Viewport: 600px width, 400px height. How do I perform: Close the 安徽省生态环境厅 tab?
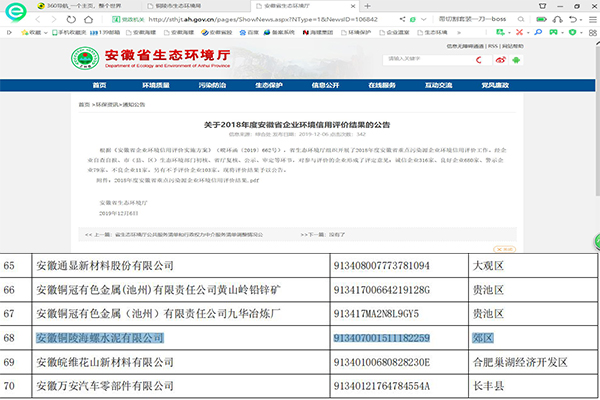pyautogui.click(x=353, y=6)
